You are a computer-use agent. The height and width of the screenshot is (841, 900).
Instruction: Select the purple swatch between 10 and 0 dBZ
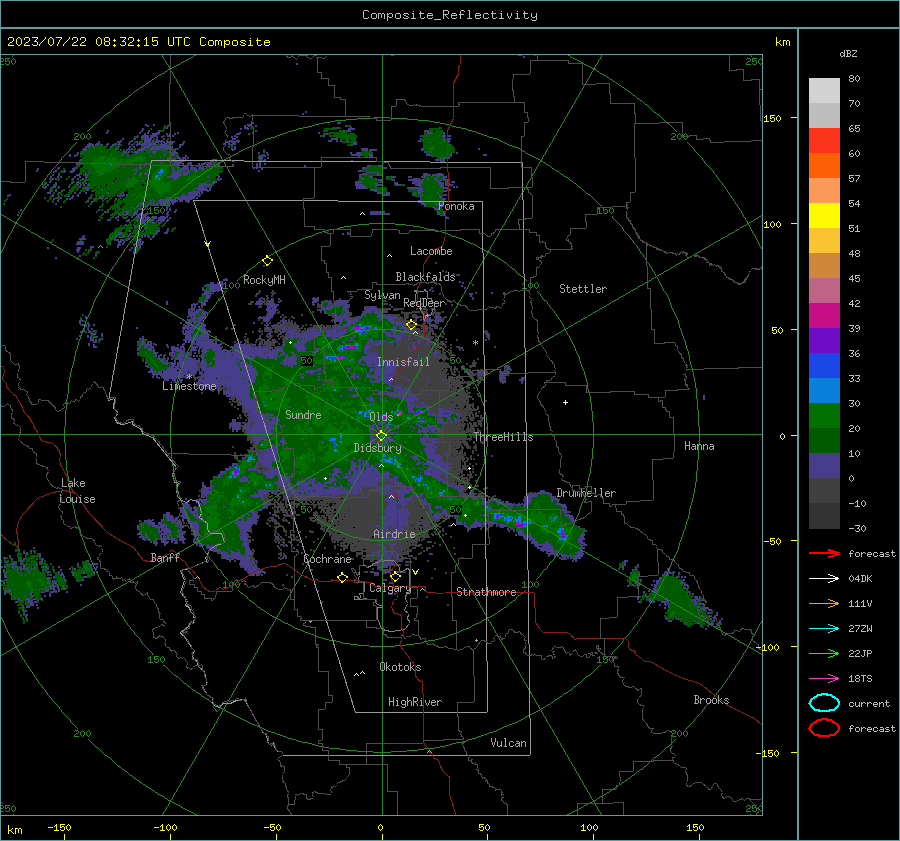pyautogui.click(x=824, y=466)
